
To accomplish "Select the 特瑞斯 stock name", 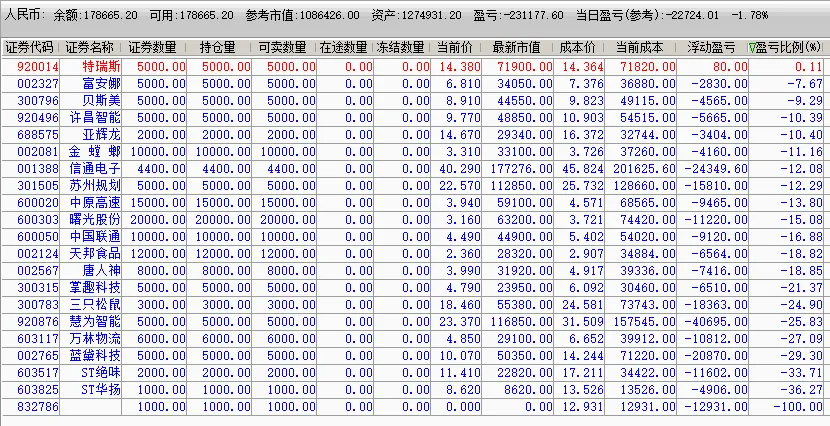I will (102, 67).
